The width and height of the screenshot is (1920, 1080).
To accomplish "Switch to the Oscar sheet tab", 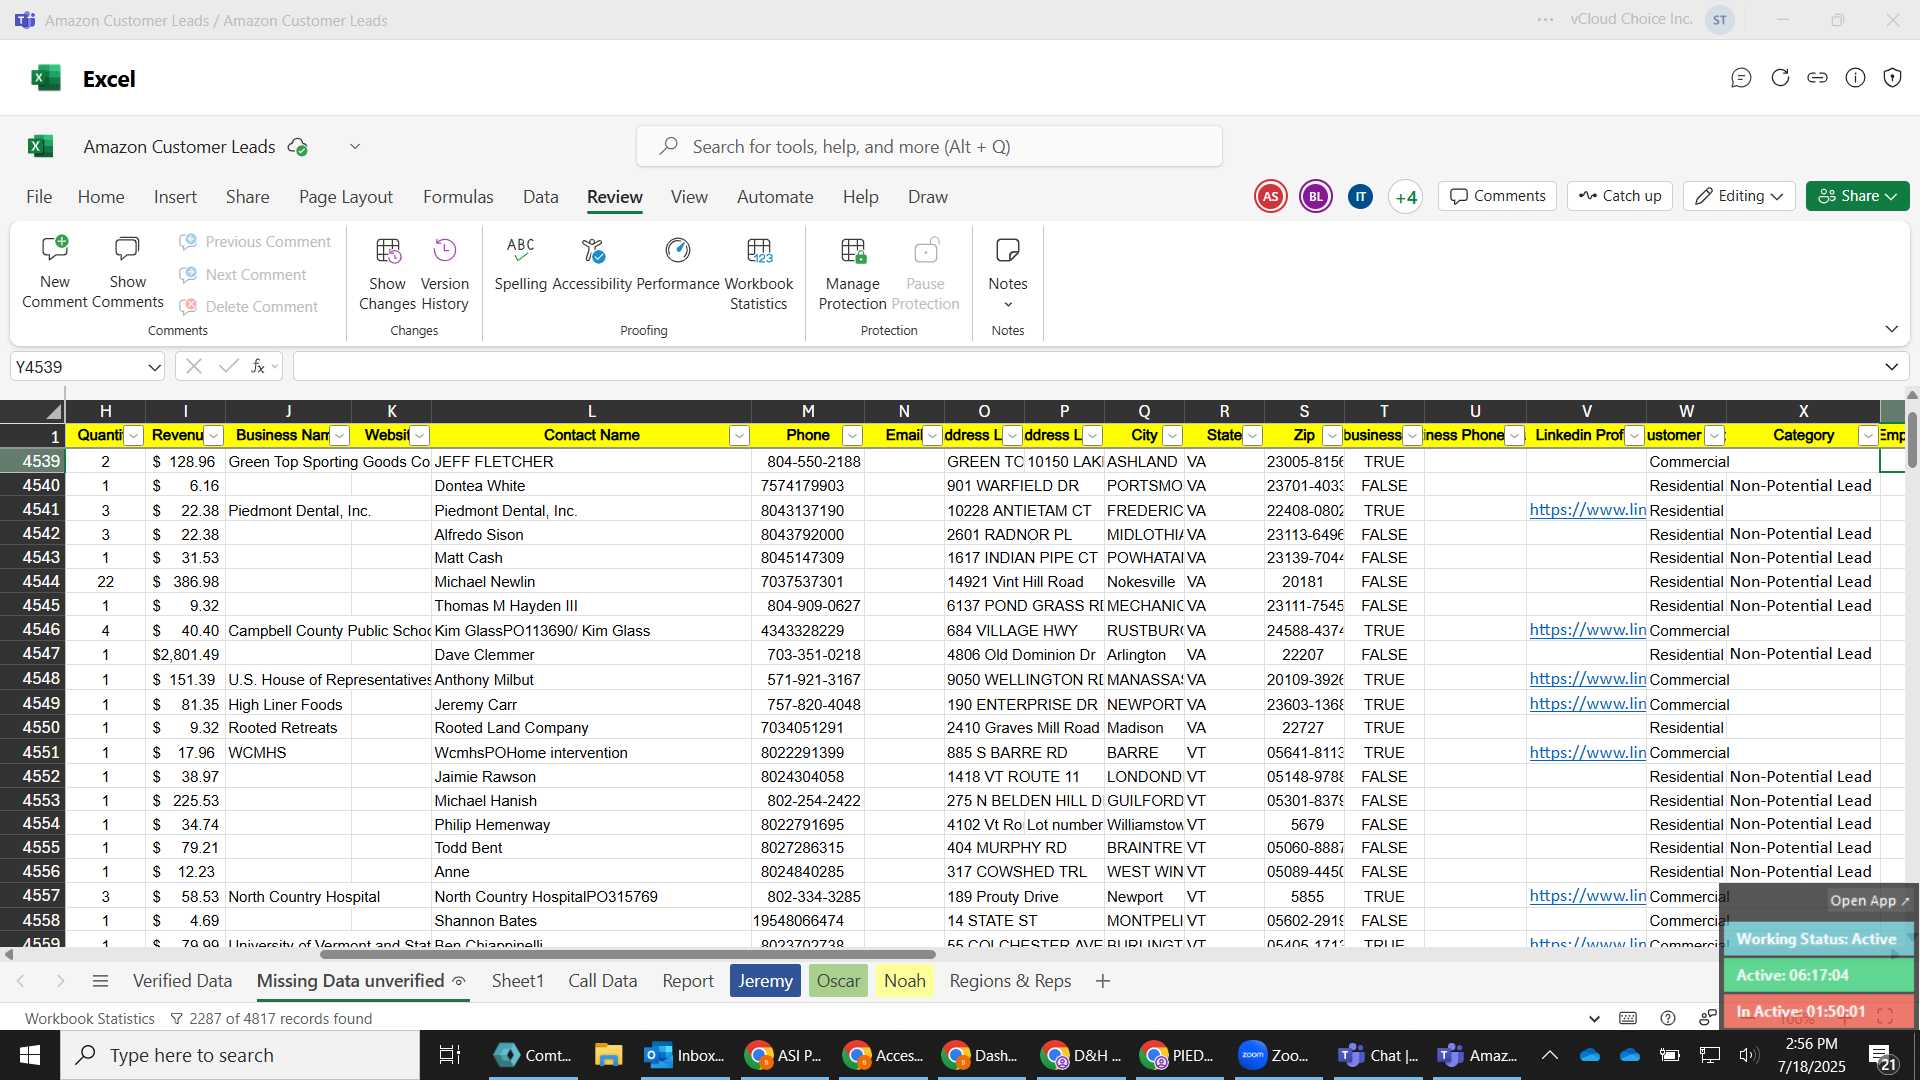I will [838, 981].
